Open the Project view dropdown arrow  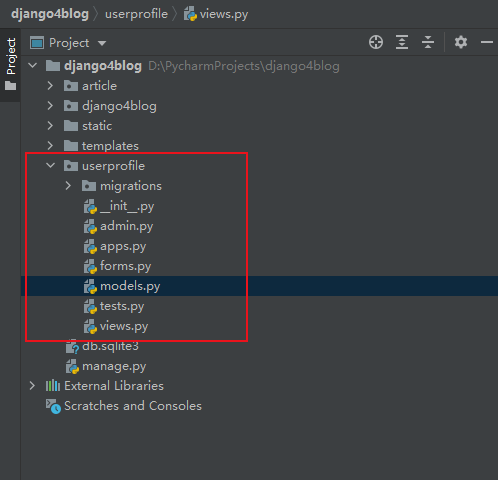click(x=102, y=43)
